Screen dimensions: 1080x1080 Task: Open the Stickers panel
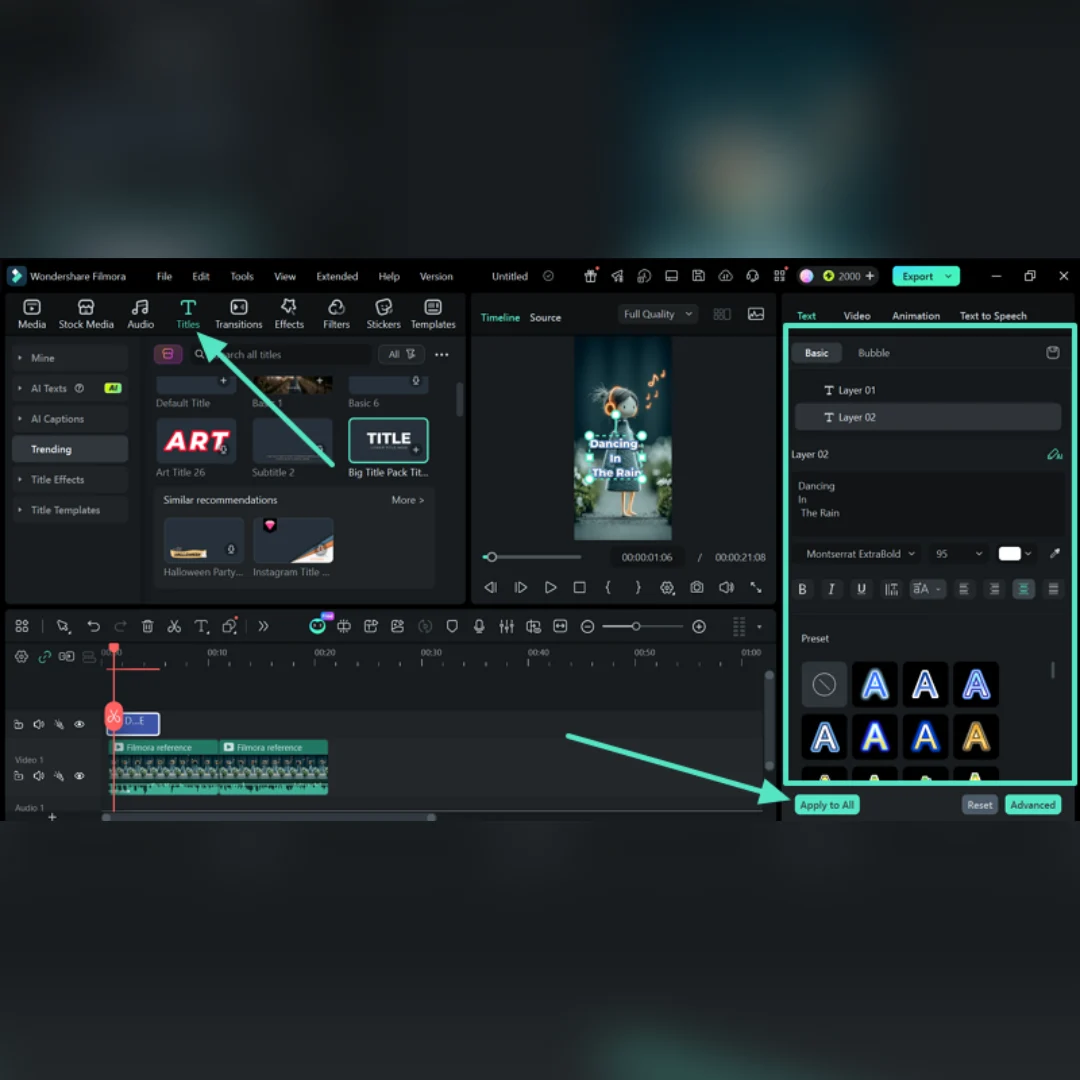[383, 313]
